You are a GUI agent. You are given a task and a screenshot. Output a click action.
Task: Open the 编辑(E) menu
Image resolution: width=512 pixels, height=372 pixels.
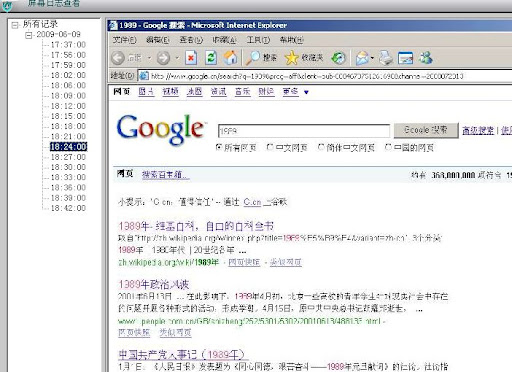(x=158, y=40)
